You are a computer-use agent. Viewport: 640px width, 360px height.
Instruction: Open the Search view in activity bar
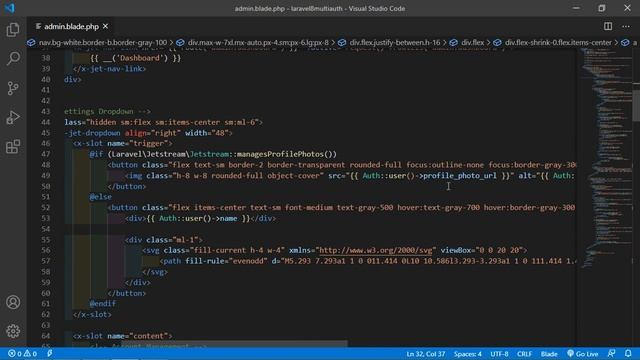coord(13,58)
